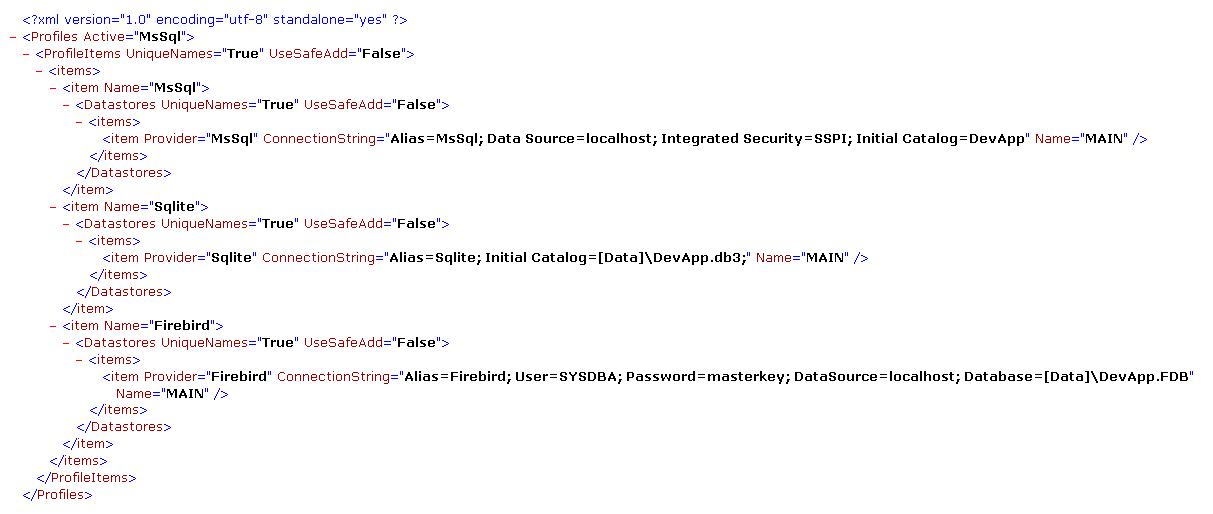Collapse inner items node under MsSql Datastores
1213x514 pixels.
79,122
